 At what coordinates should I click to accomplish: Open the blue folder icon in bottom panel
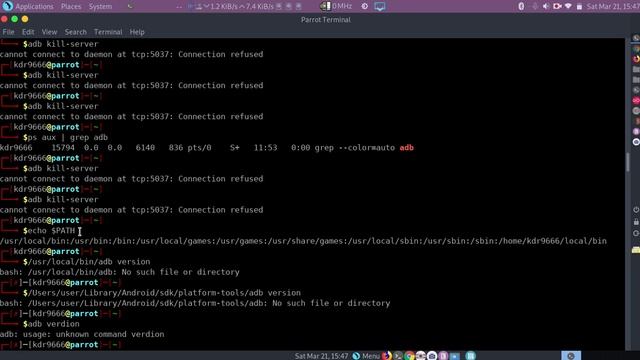tap(455, 356)
